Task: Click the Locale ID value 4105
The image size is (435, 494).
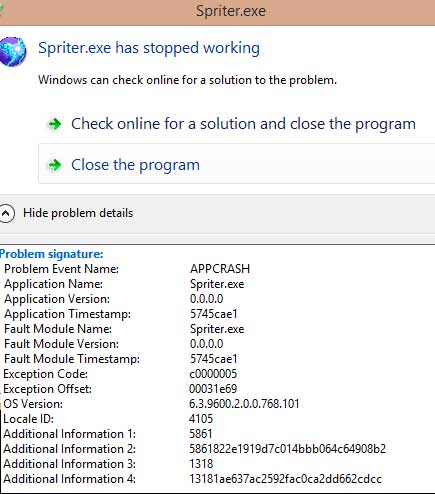Action: [x=201, y=419]
